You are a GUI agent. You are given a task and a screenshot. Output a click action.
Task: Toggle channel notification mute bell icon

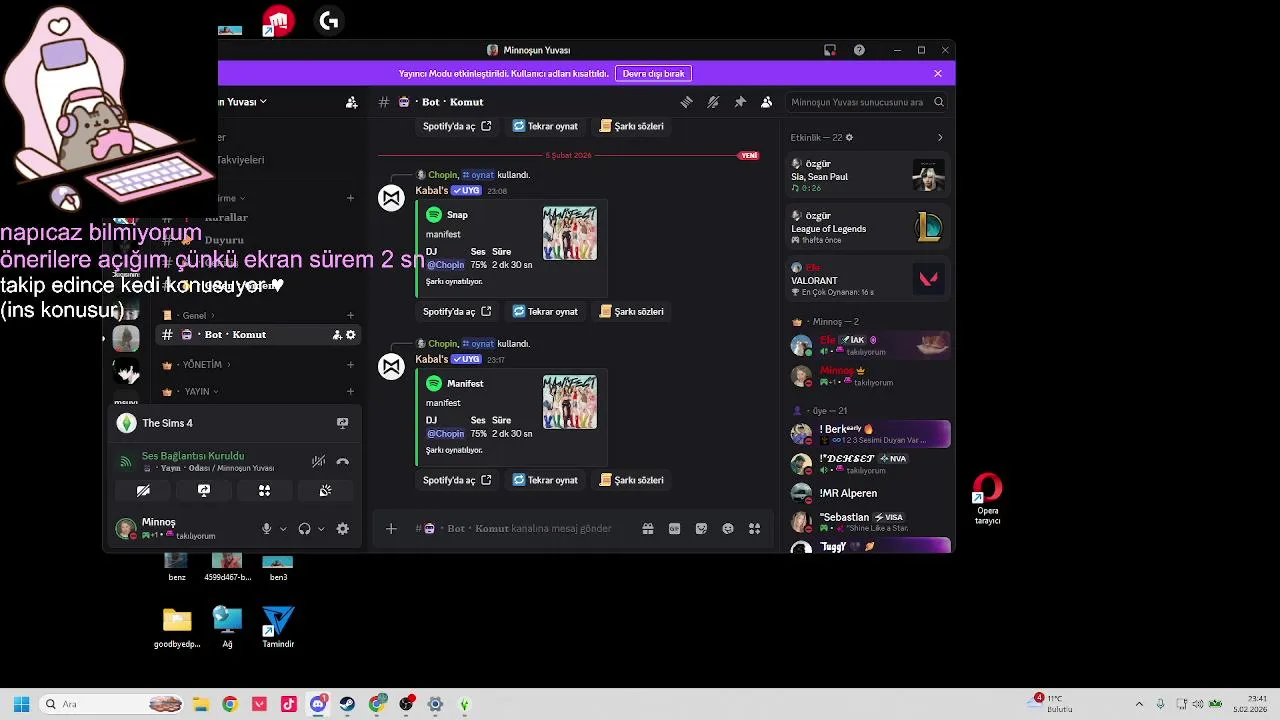(713, 102)
